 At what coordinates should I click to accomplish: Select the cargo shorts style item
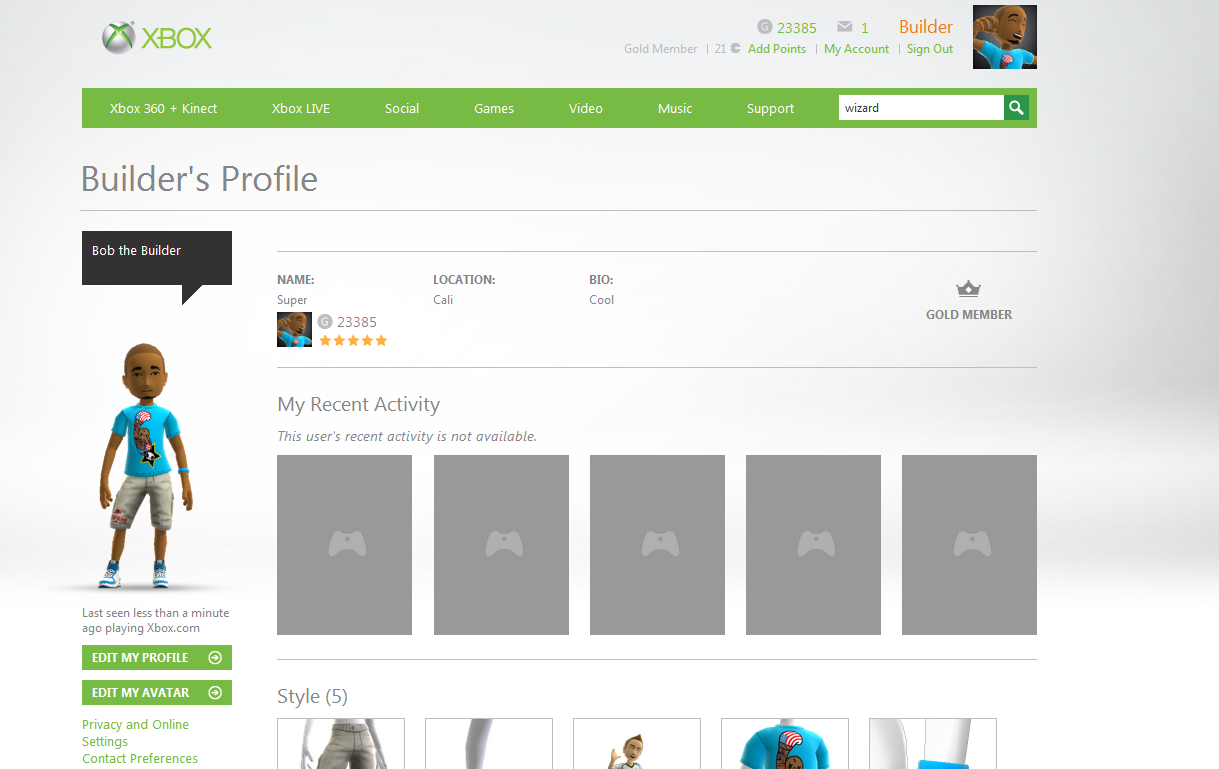[x=341, y=743]
